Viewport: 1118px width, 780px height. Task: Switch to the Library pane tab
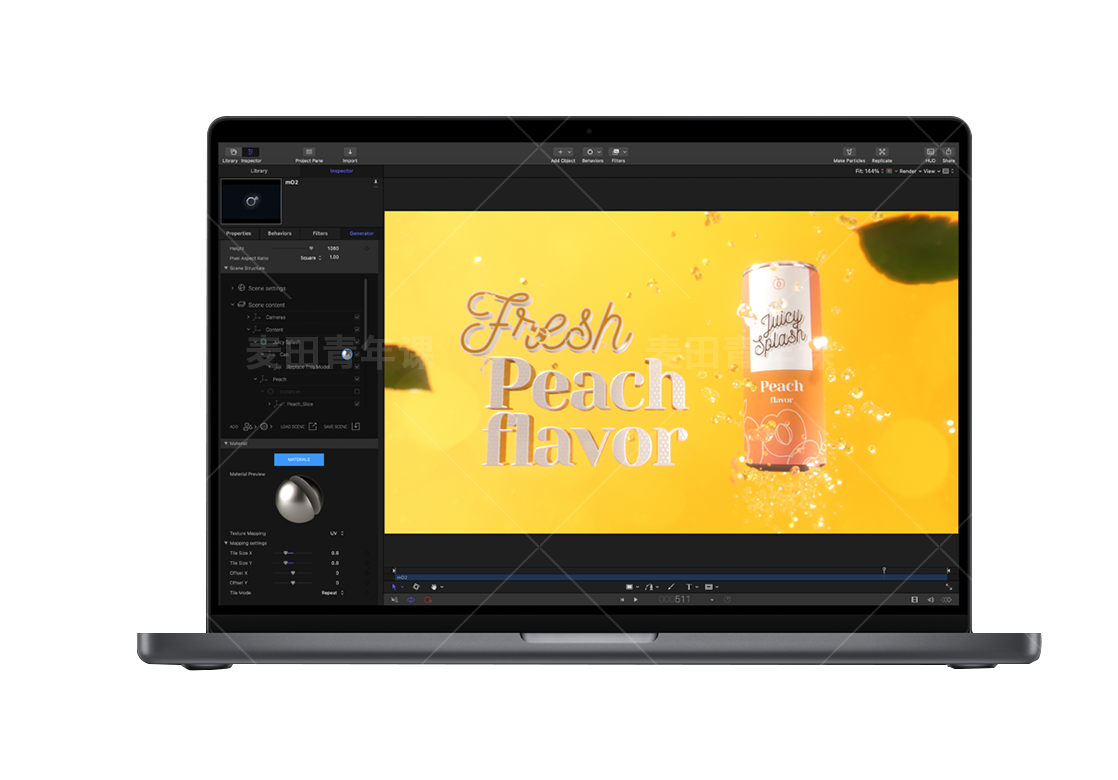(x=259, y=171)
